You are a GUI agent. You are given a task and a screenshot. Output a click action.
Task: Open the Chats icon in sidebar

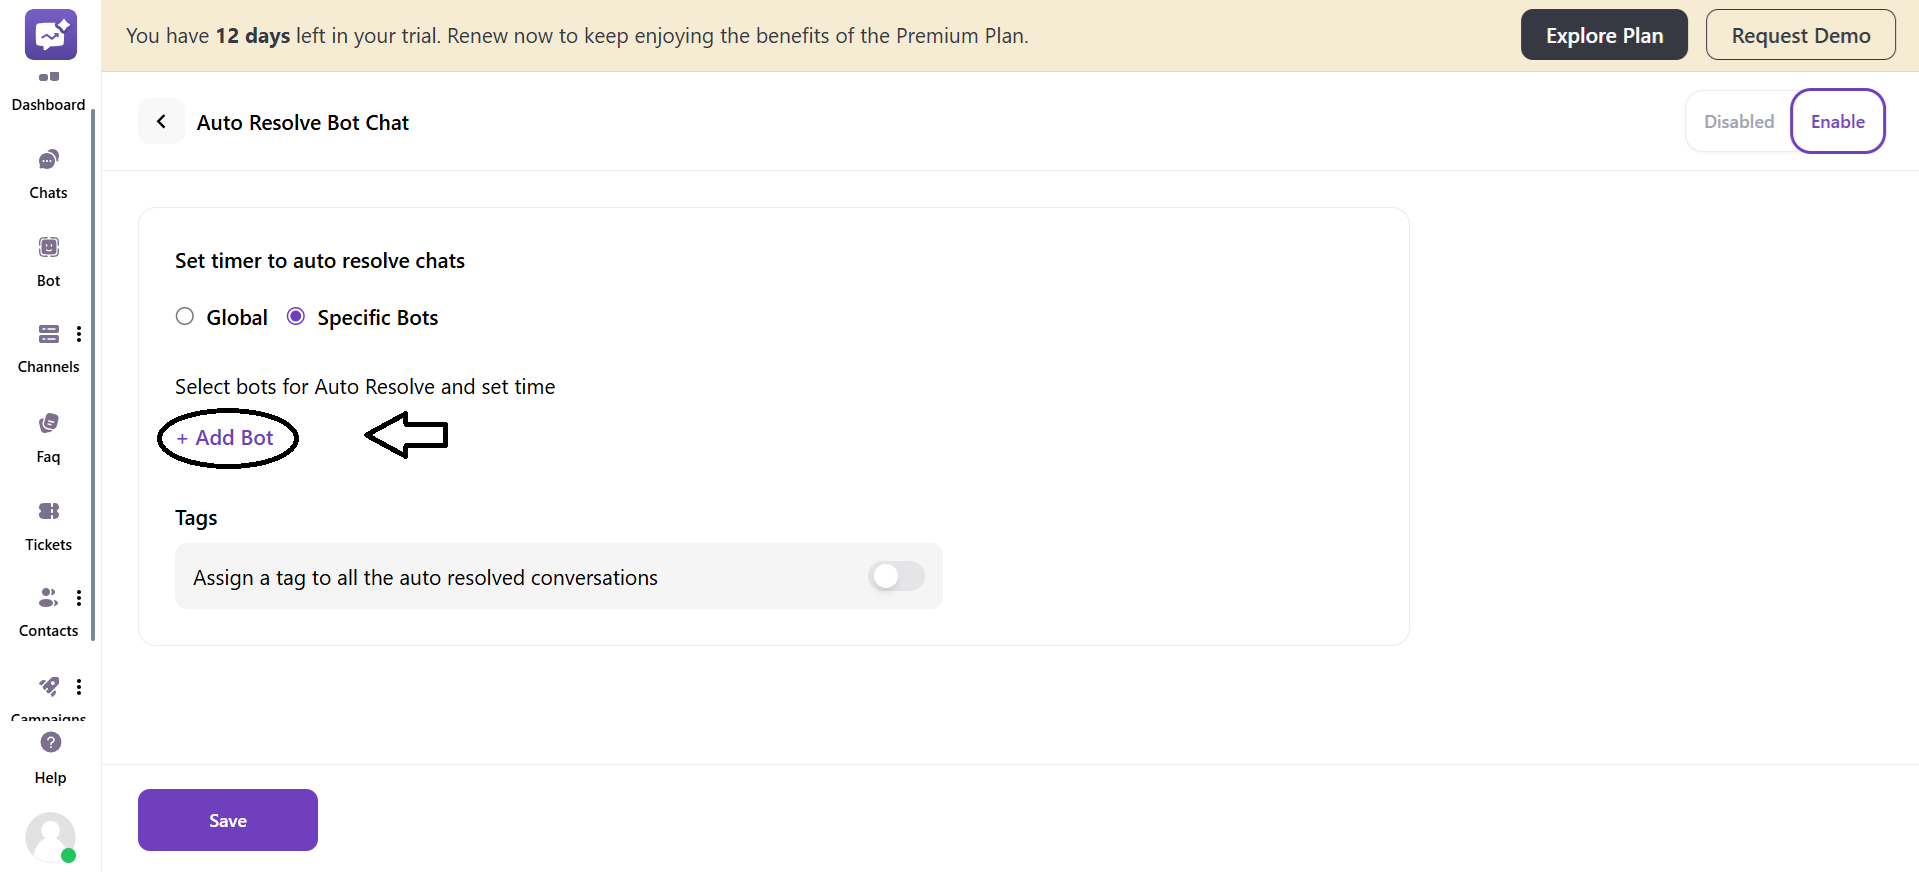coord(48,160)
